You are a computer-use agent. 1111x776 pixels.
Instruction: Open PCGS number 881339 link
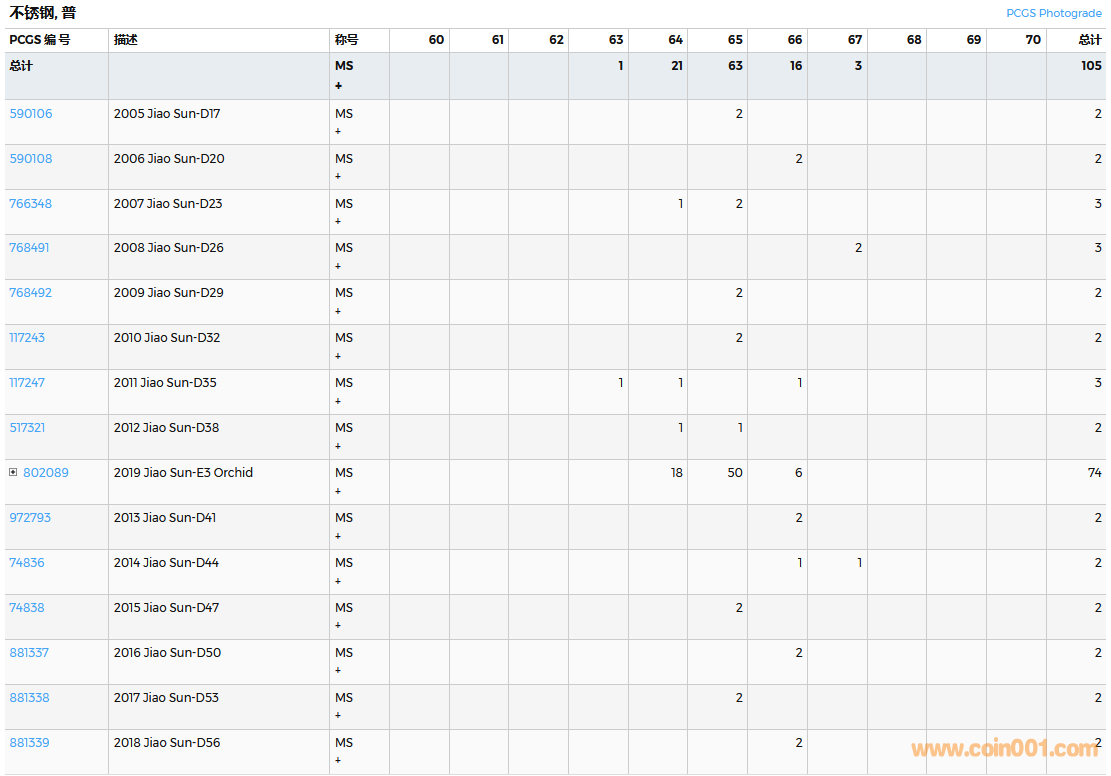click(x=29, y=743)
